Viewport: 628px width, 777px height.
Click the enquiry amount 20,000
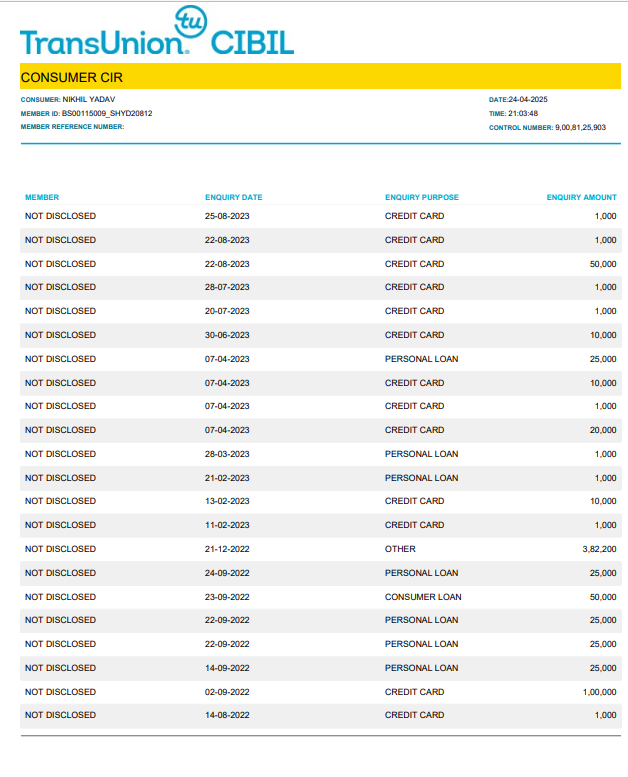pyautogui.click(x=603, y=430)
